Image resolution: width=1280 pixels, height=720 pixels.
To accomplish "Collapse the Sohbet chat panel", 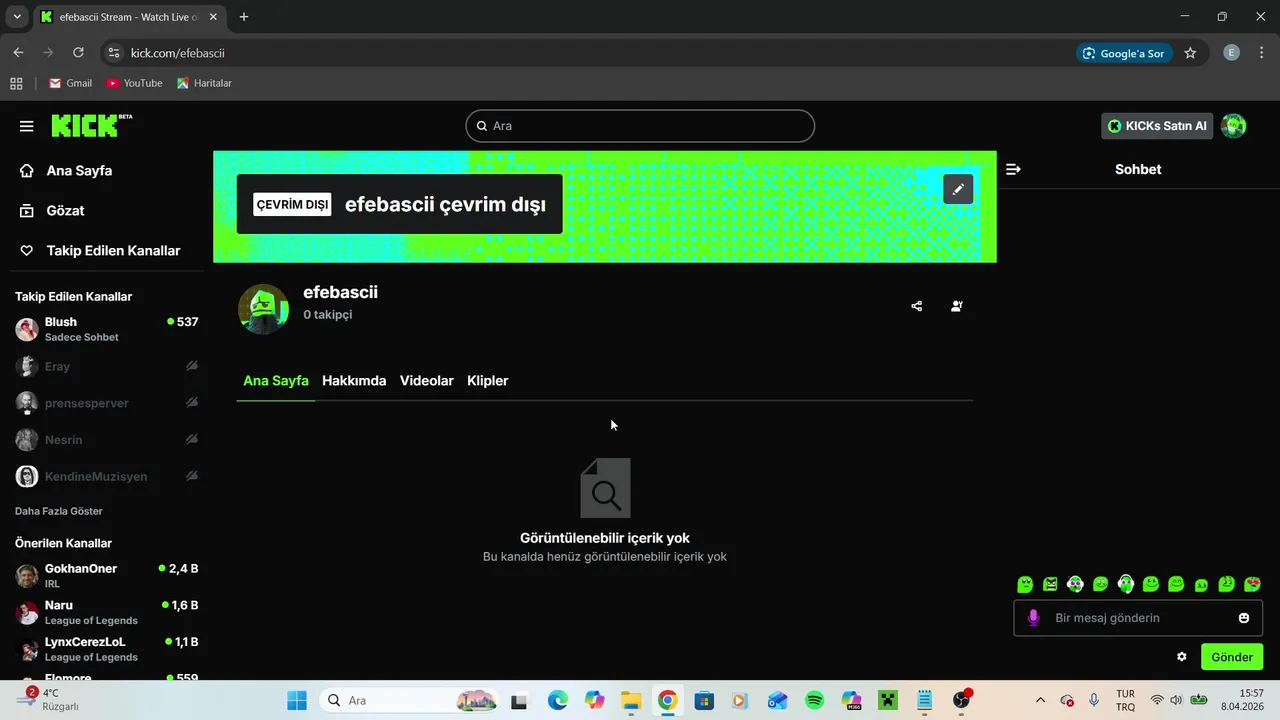I will 1013,169.
